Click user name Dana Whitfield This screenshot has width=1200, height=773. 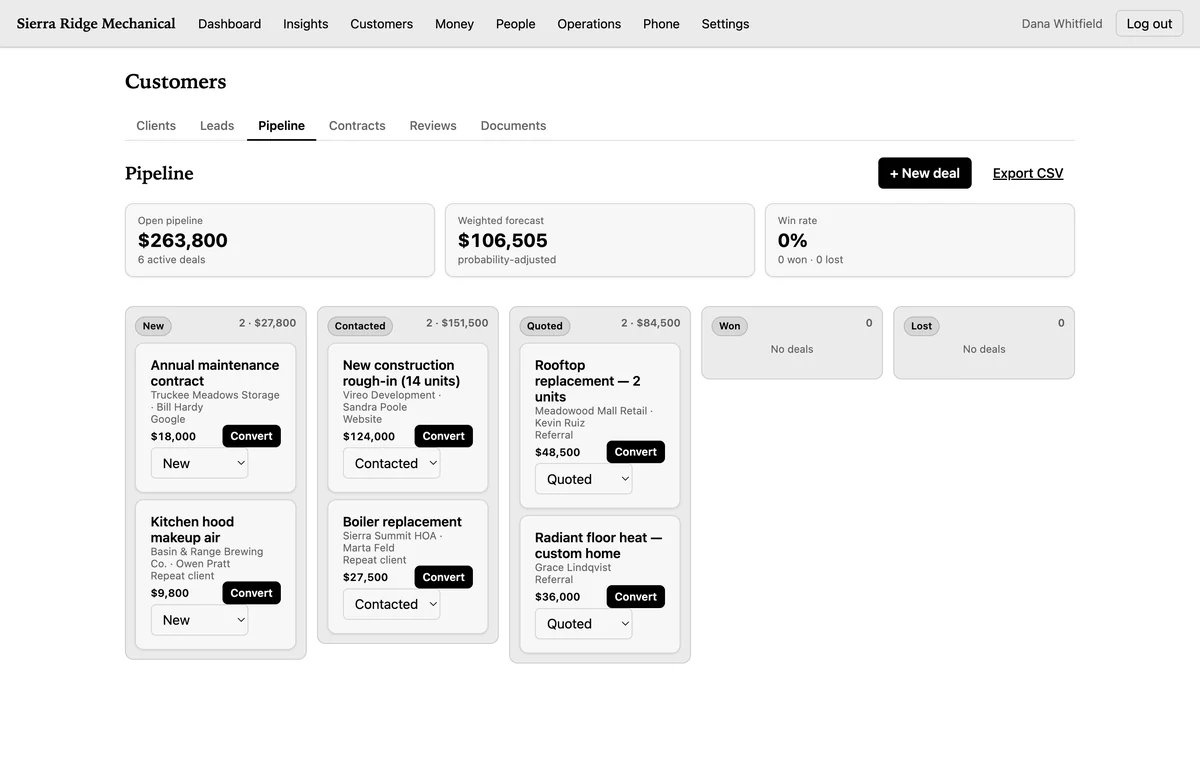(1061, 24)
